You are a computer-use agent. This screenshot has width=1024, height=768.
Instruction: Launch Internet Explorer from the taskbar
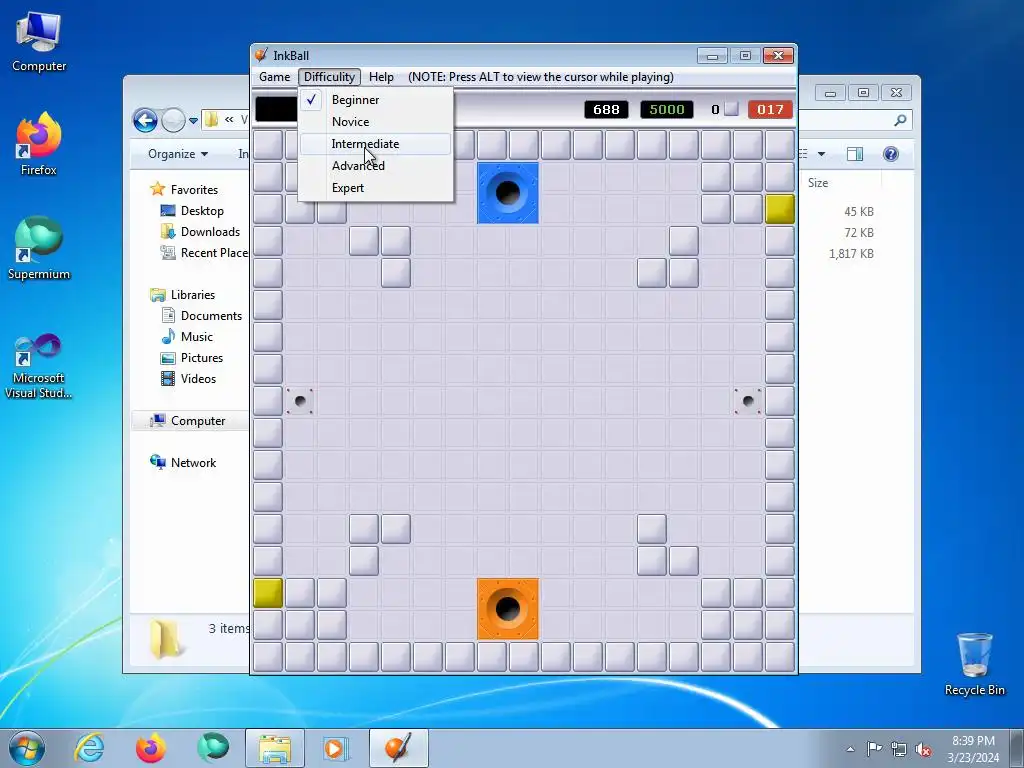89,748
